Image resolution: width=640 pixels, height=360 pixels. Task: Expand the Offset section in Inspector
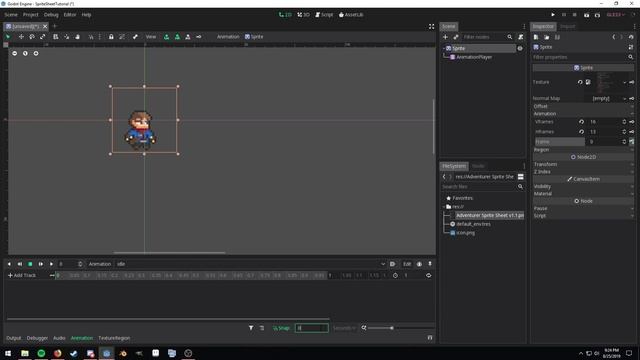pos(583,106)
